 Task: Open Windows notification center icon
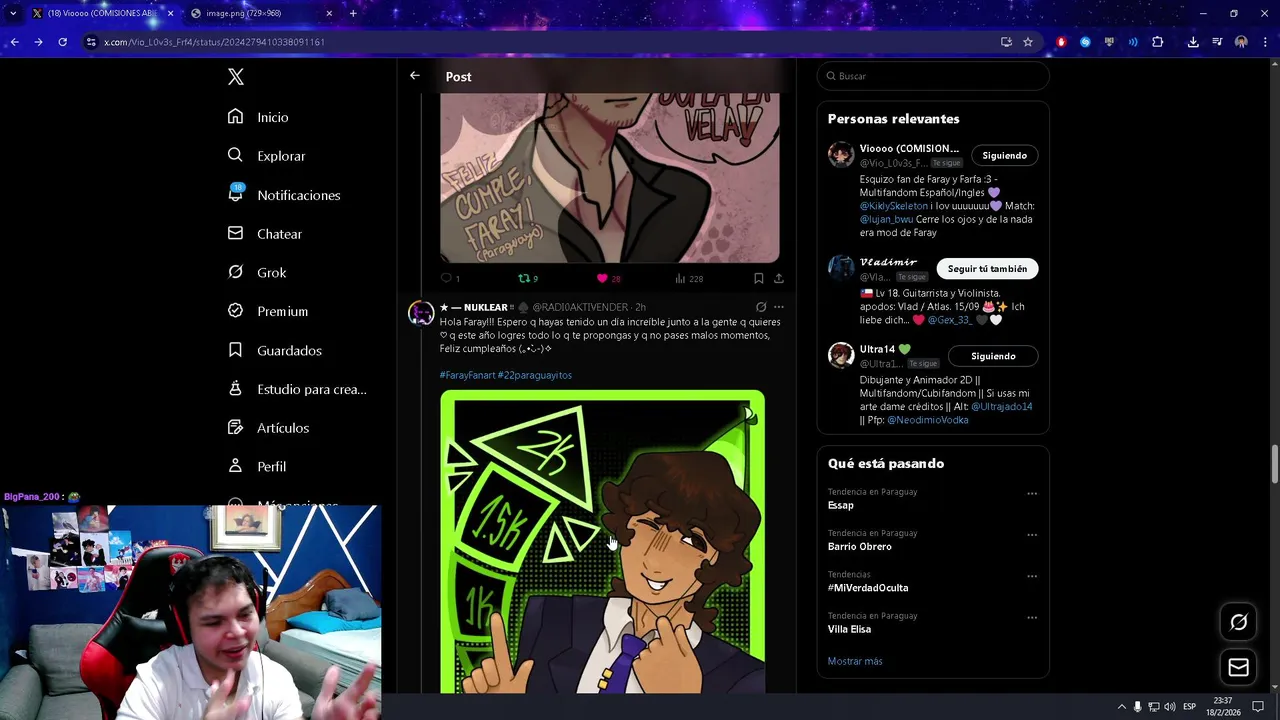(x=1258, y=707)
